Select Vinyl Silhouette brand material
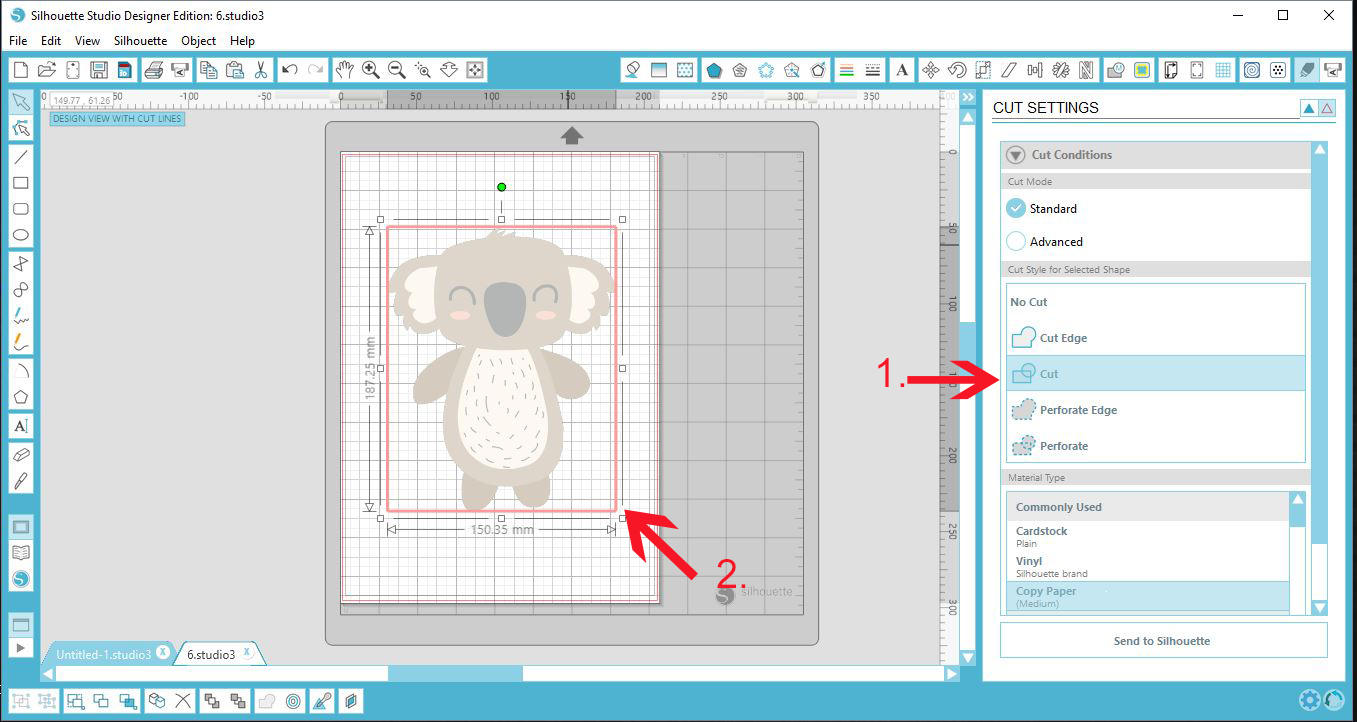This screenshot has width=1357, height=722. (x=1148, y=567)
